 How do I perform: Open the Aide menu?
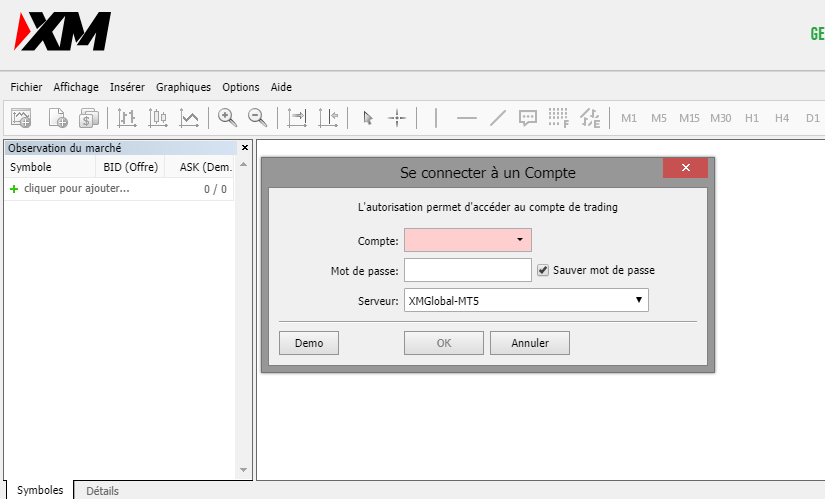(x=281, y=87)
